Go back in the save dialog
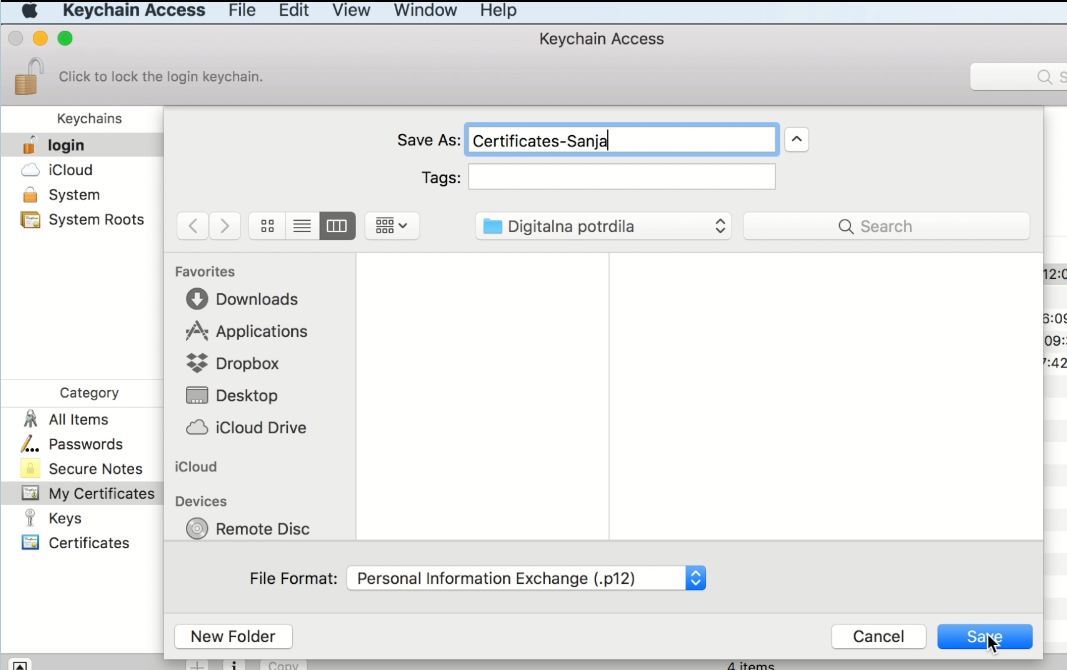 click(x=193, y=226)
